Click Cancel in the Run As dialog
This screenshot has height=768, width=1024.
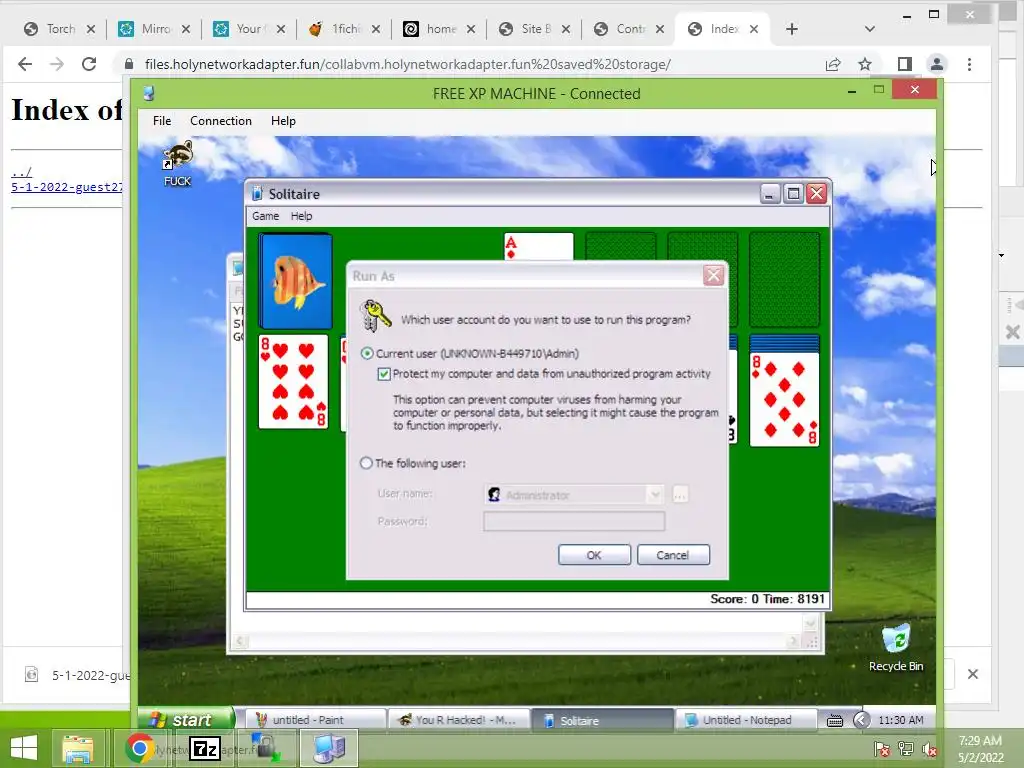[x=673, y=555]
